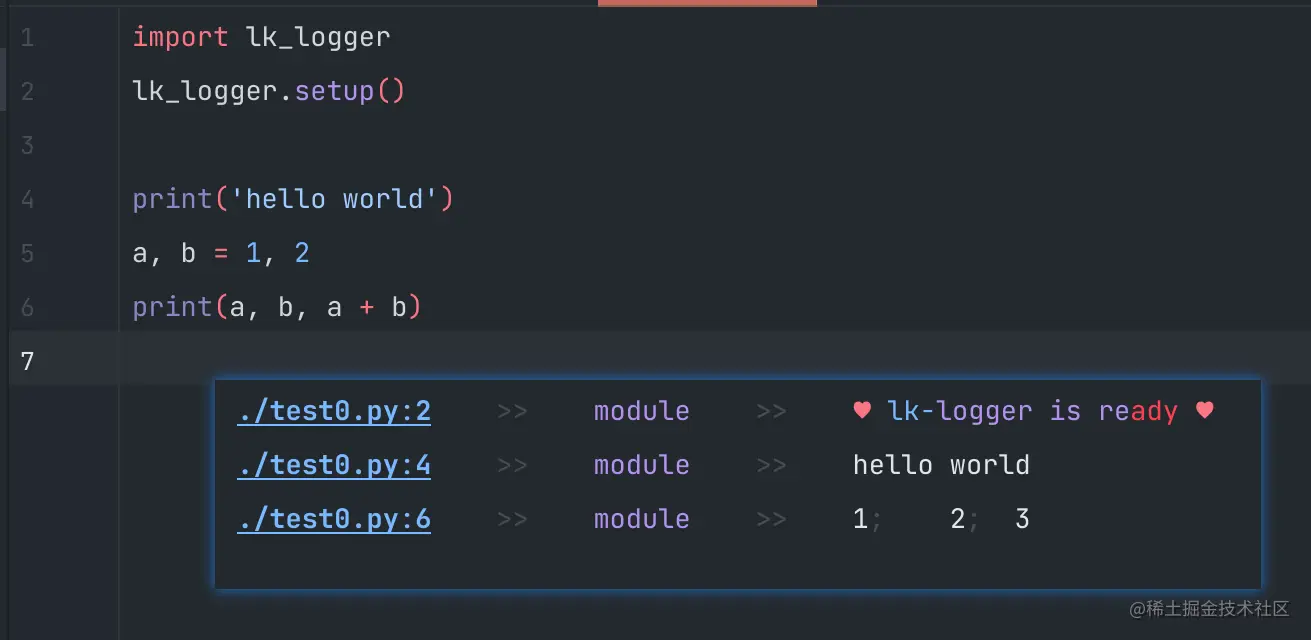Screen dimensions: 1311x640
Task: Open the ./test0.py:2 link in the output
Action: 334,412
